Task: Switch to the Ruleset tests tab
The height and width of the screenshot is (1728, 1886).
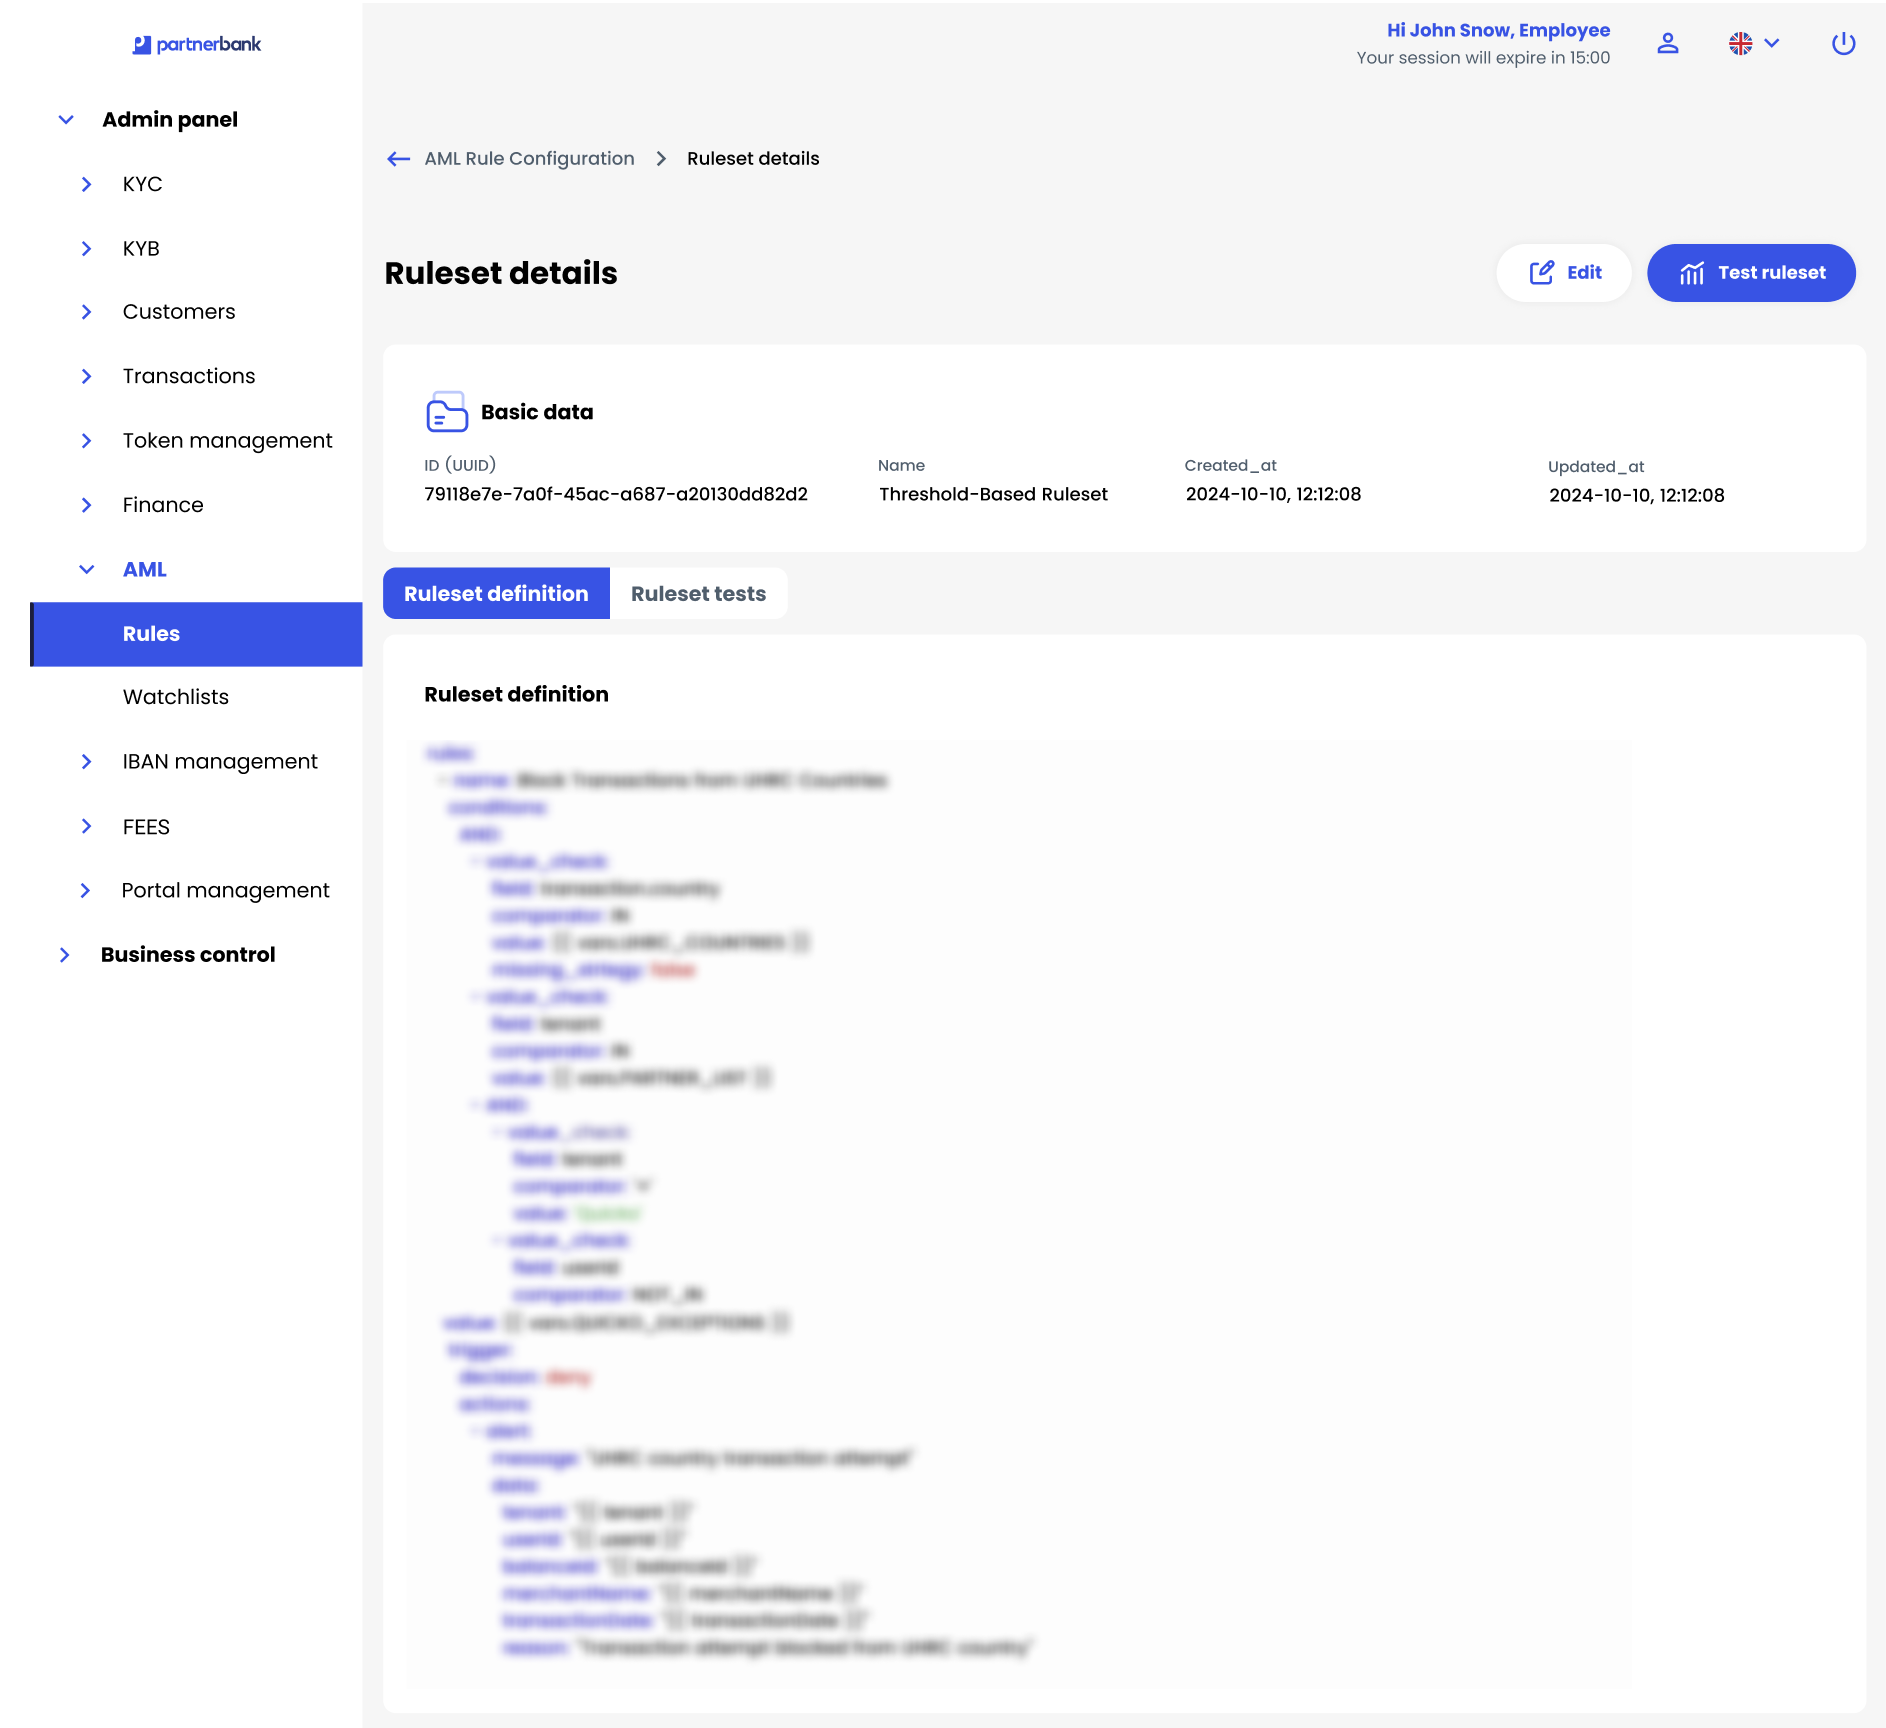Action: click(698, 594)
